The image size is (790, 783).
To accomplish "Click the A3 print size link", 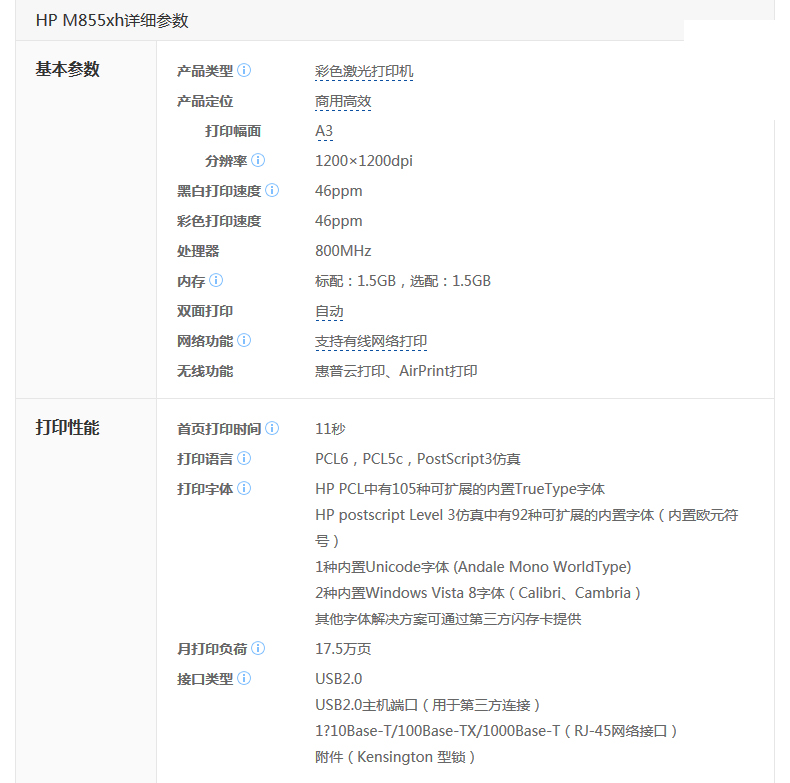I will pos(324,132).
